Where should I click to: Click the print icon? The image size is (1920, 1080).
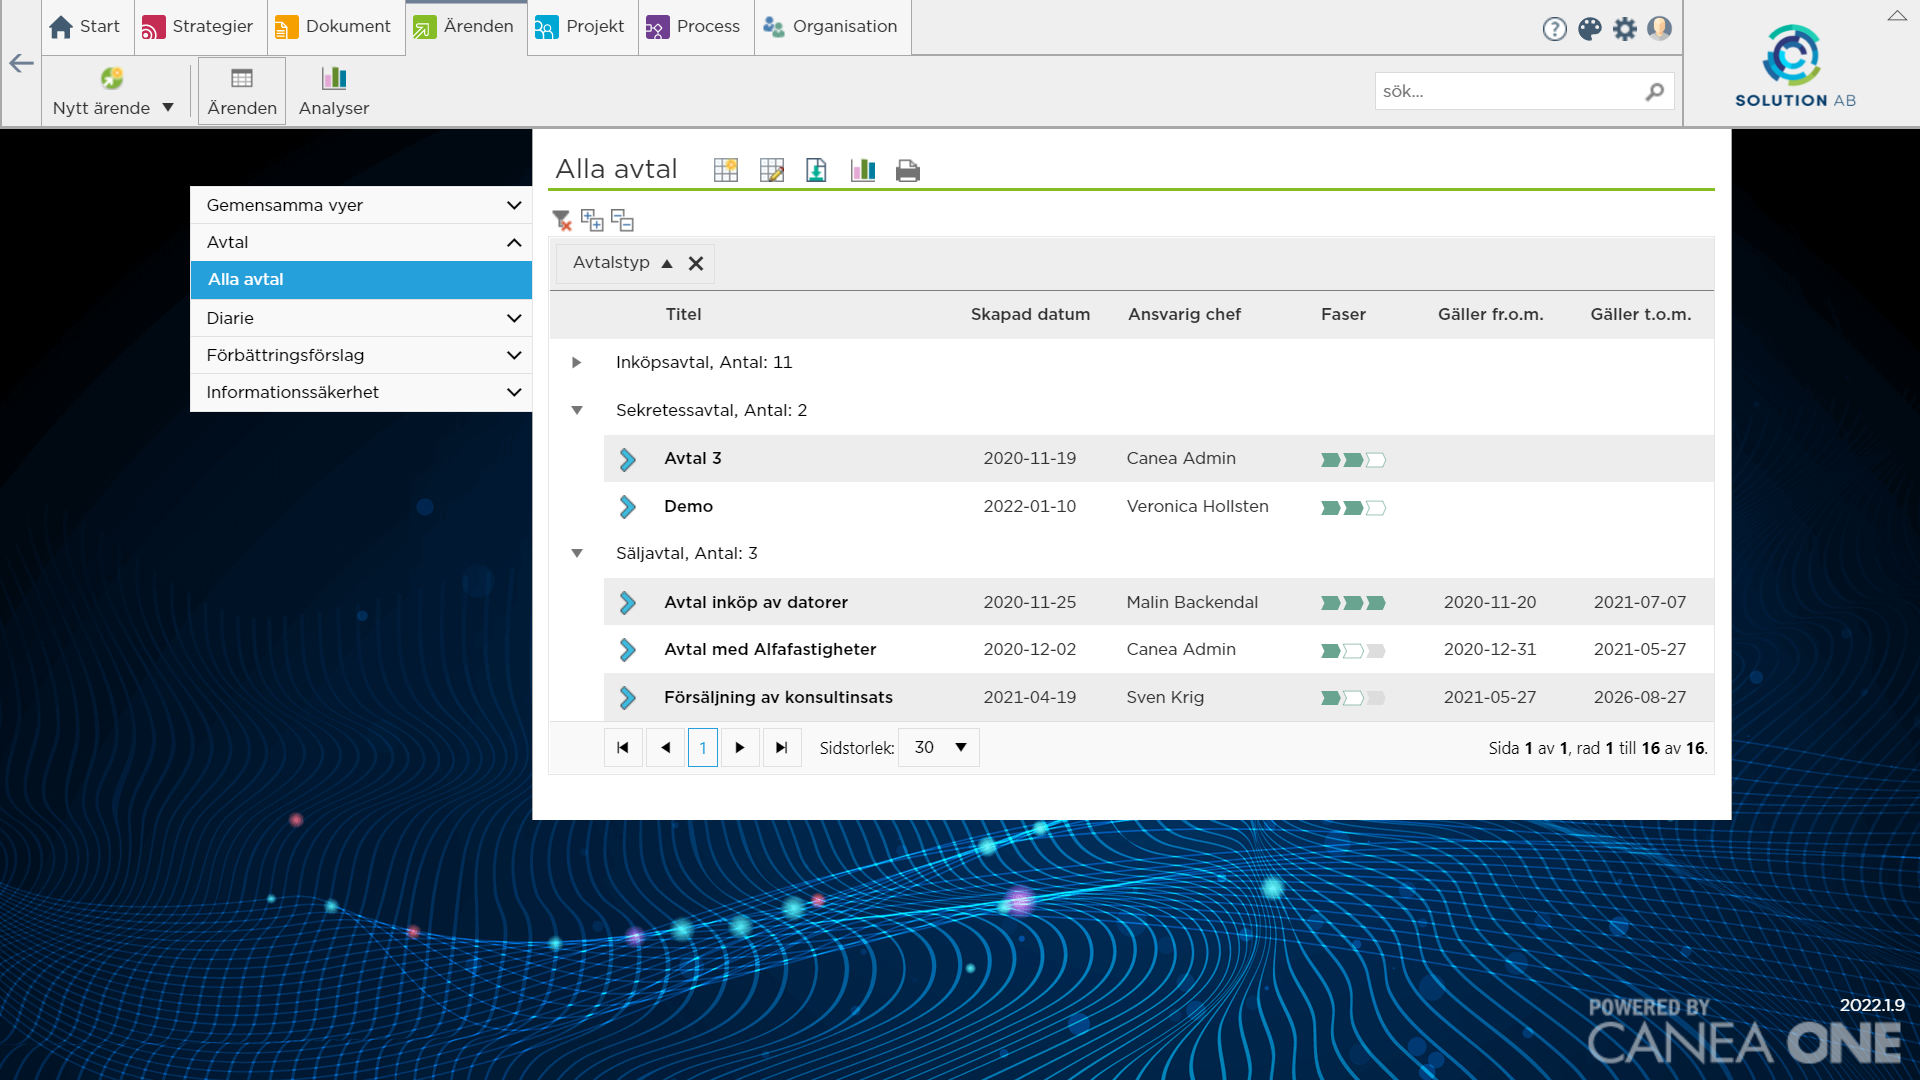coord(908,171)
